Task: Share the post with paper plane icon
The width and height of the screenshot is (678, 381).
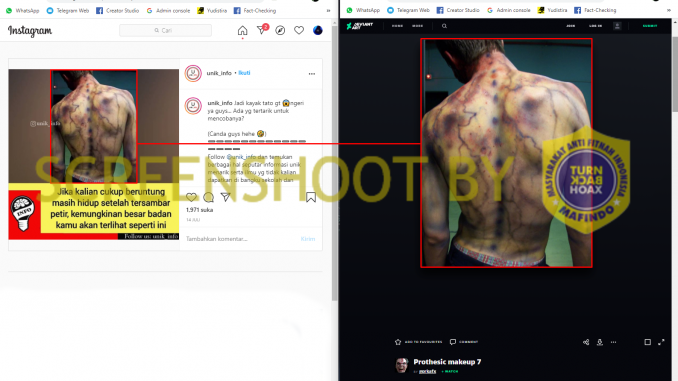Action: [225, 197]
